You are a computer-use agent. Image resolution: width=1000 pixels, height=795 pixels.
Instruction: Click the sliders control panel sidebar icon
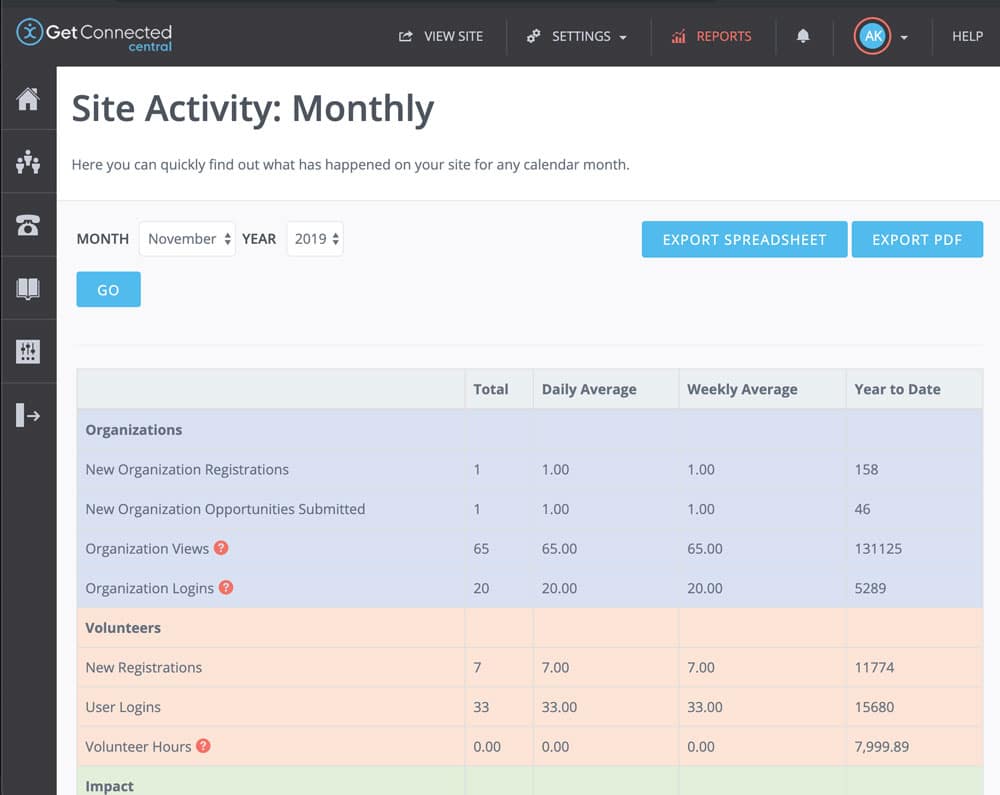(x=28, y=352)
